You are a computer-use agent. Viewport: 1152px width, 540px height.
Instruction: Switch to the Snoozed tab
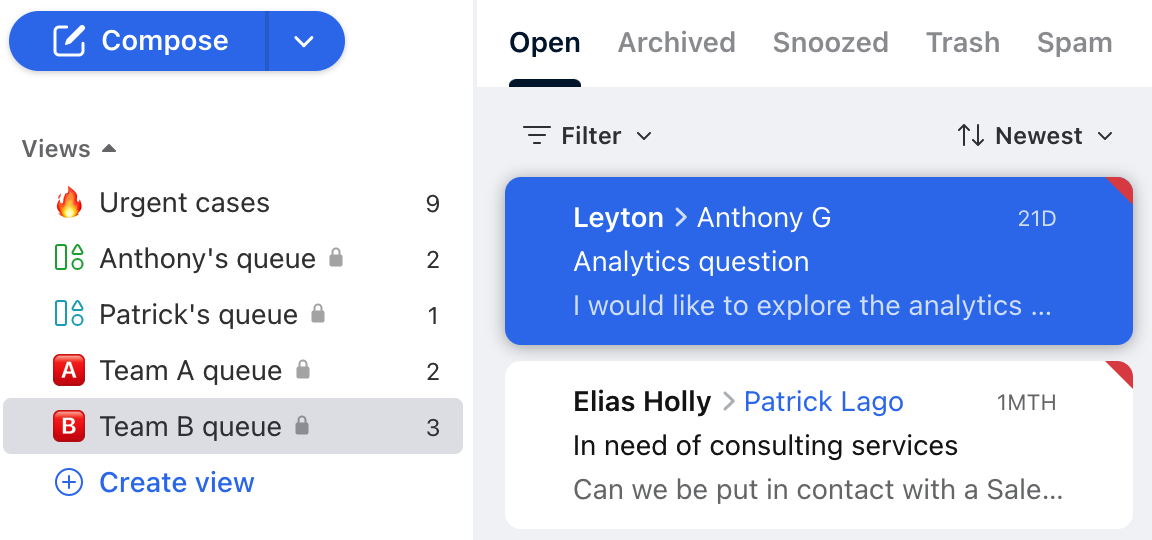pyautogui.click(x=830, y=43)
